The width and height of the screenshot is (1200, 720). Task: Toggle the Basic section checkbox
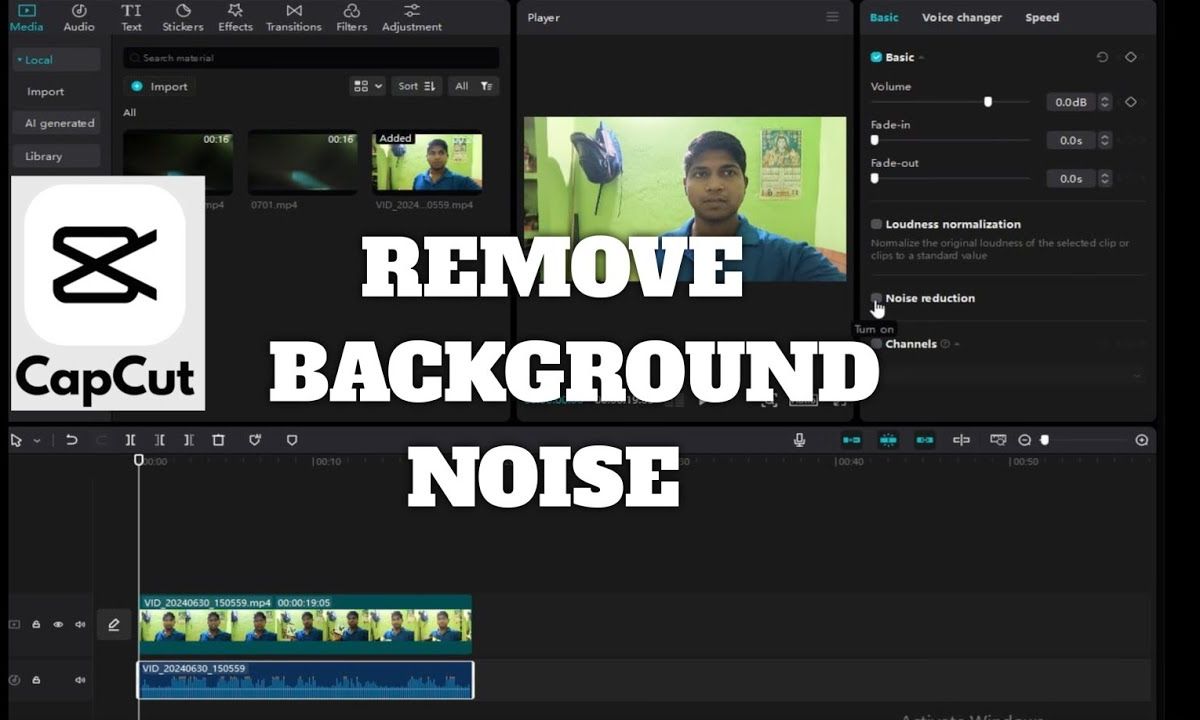pyautogui.click(x=876, y=57)
